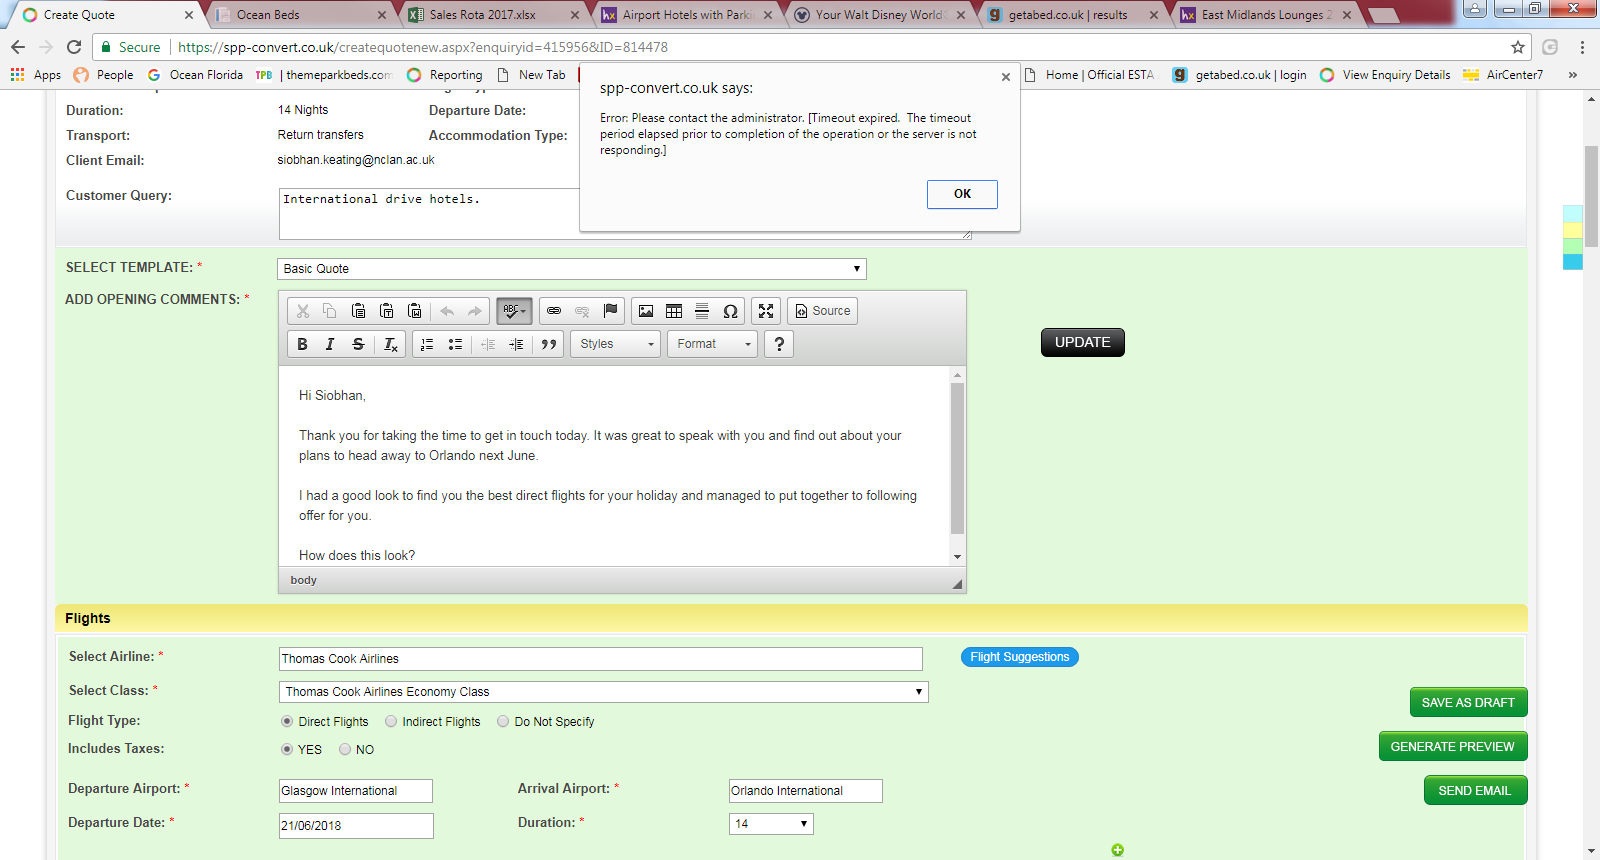Open the About CKEditor help icon
This screenshot has height=860, width=1600.
779,344
